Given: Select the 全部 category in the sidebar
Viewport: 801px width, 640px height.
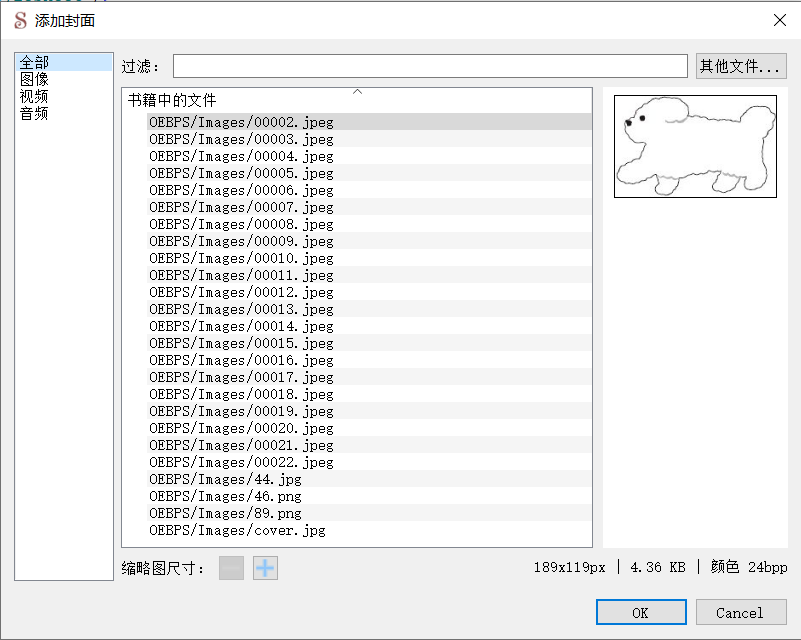Looking at the screenshot, I should (x=32, y=61).
